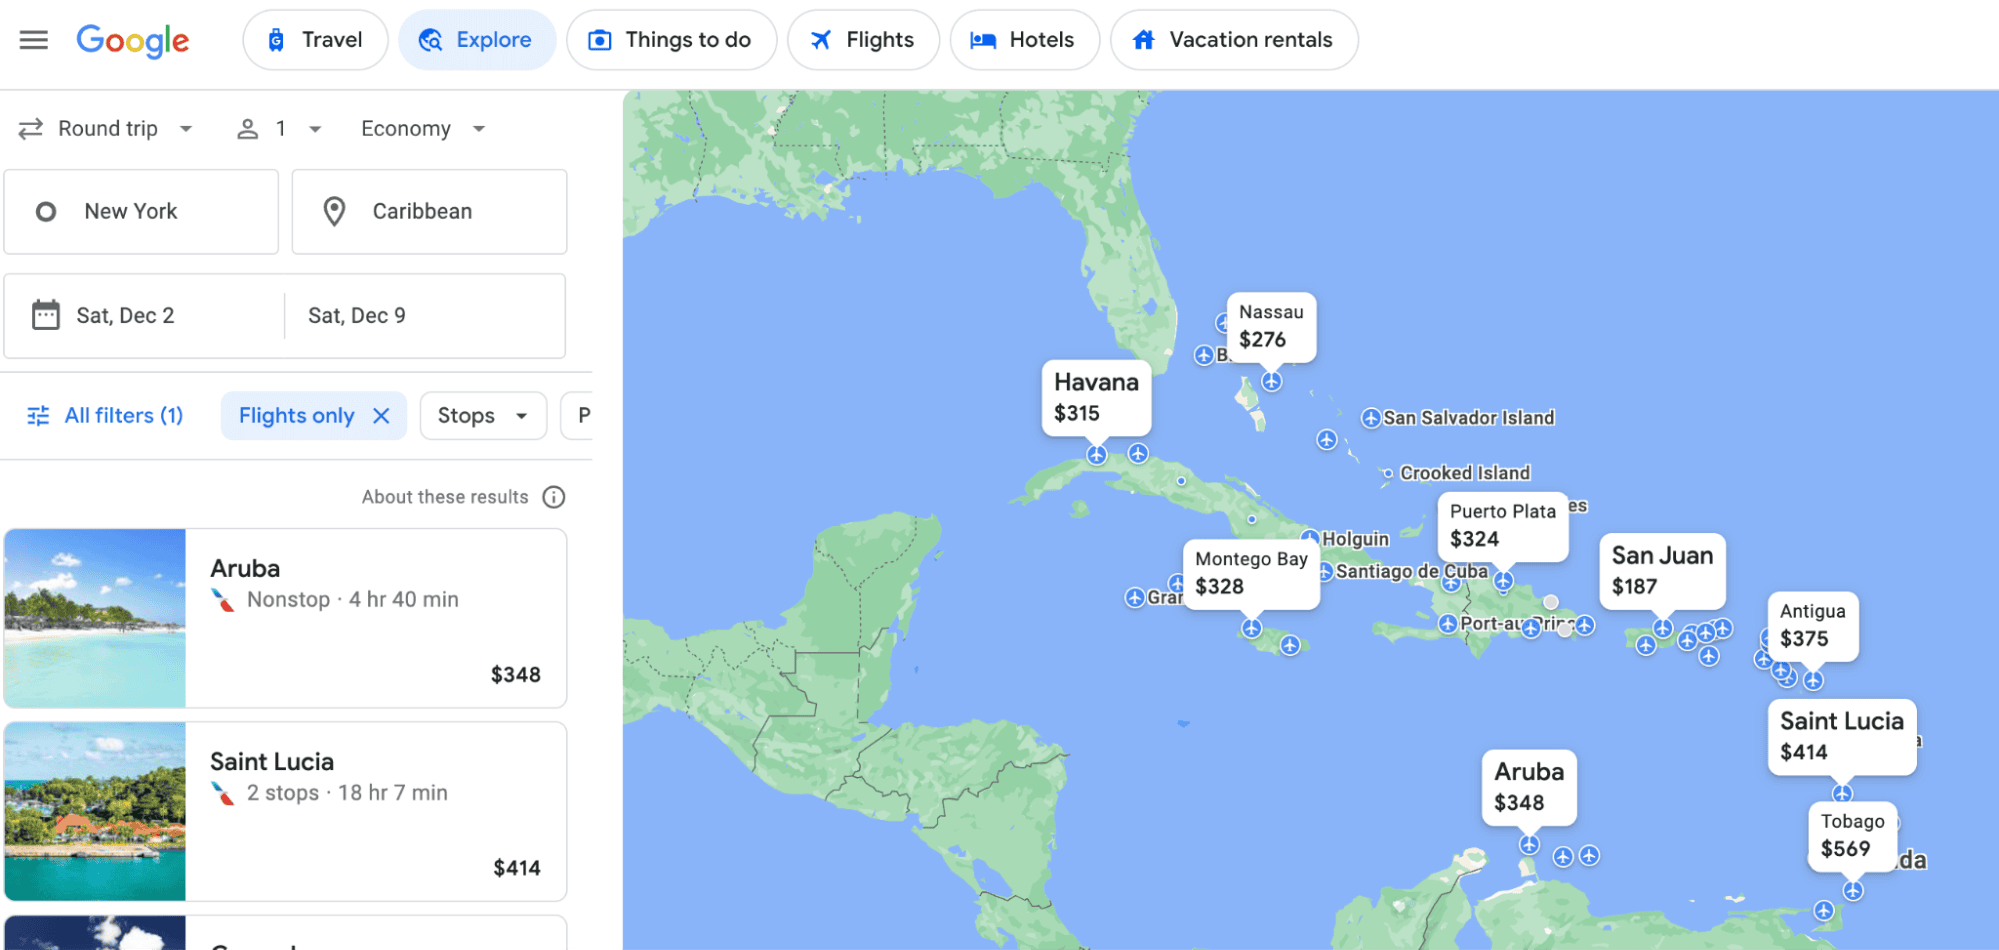Select San Juan $187 map label
Screen dimensions: 1999x950
pos(1662,570)
